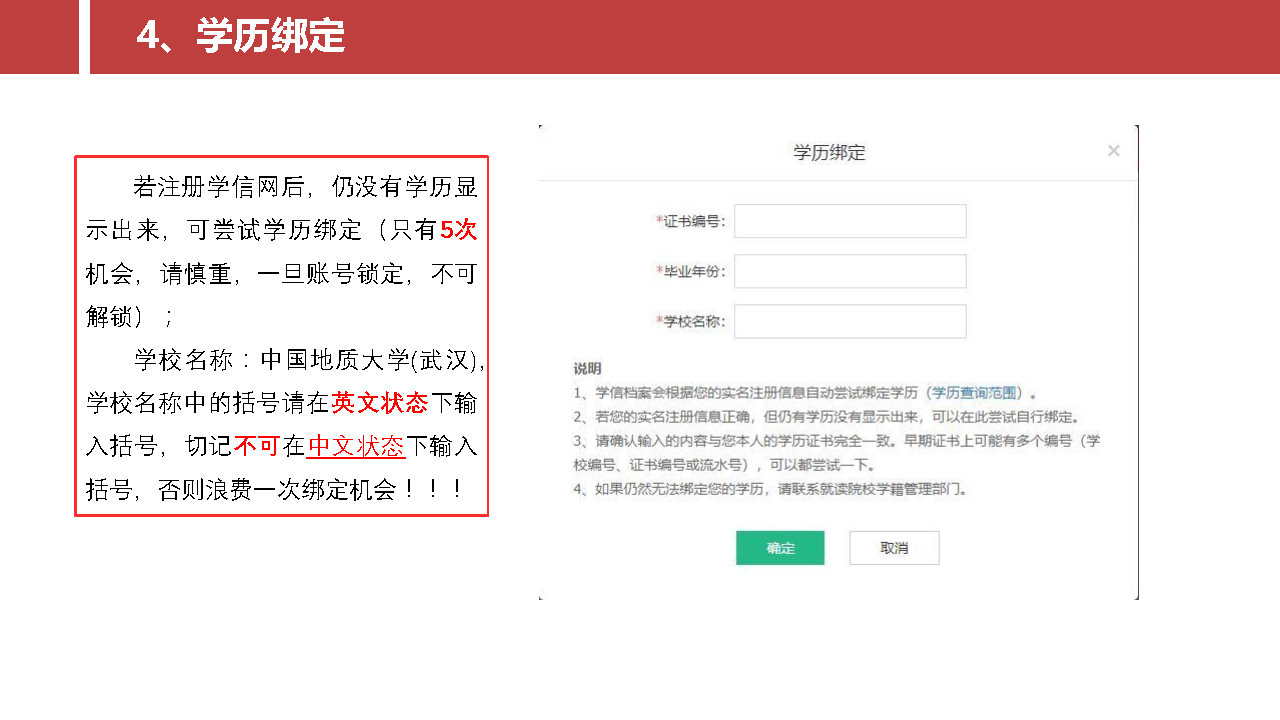Click the underlined 中文状态 text

(356, 446)
